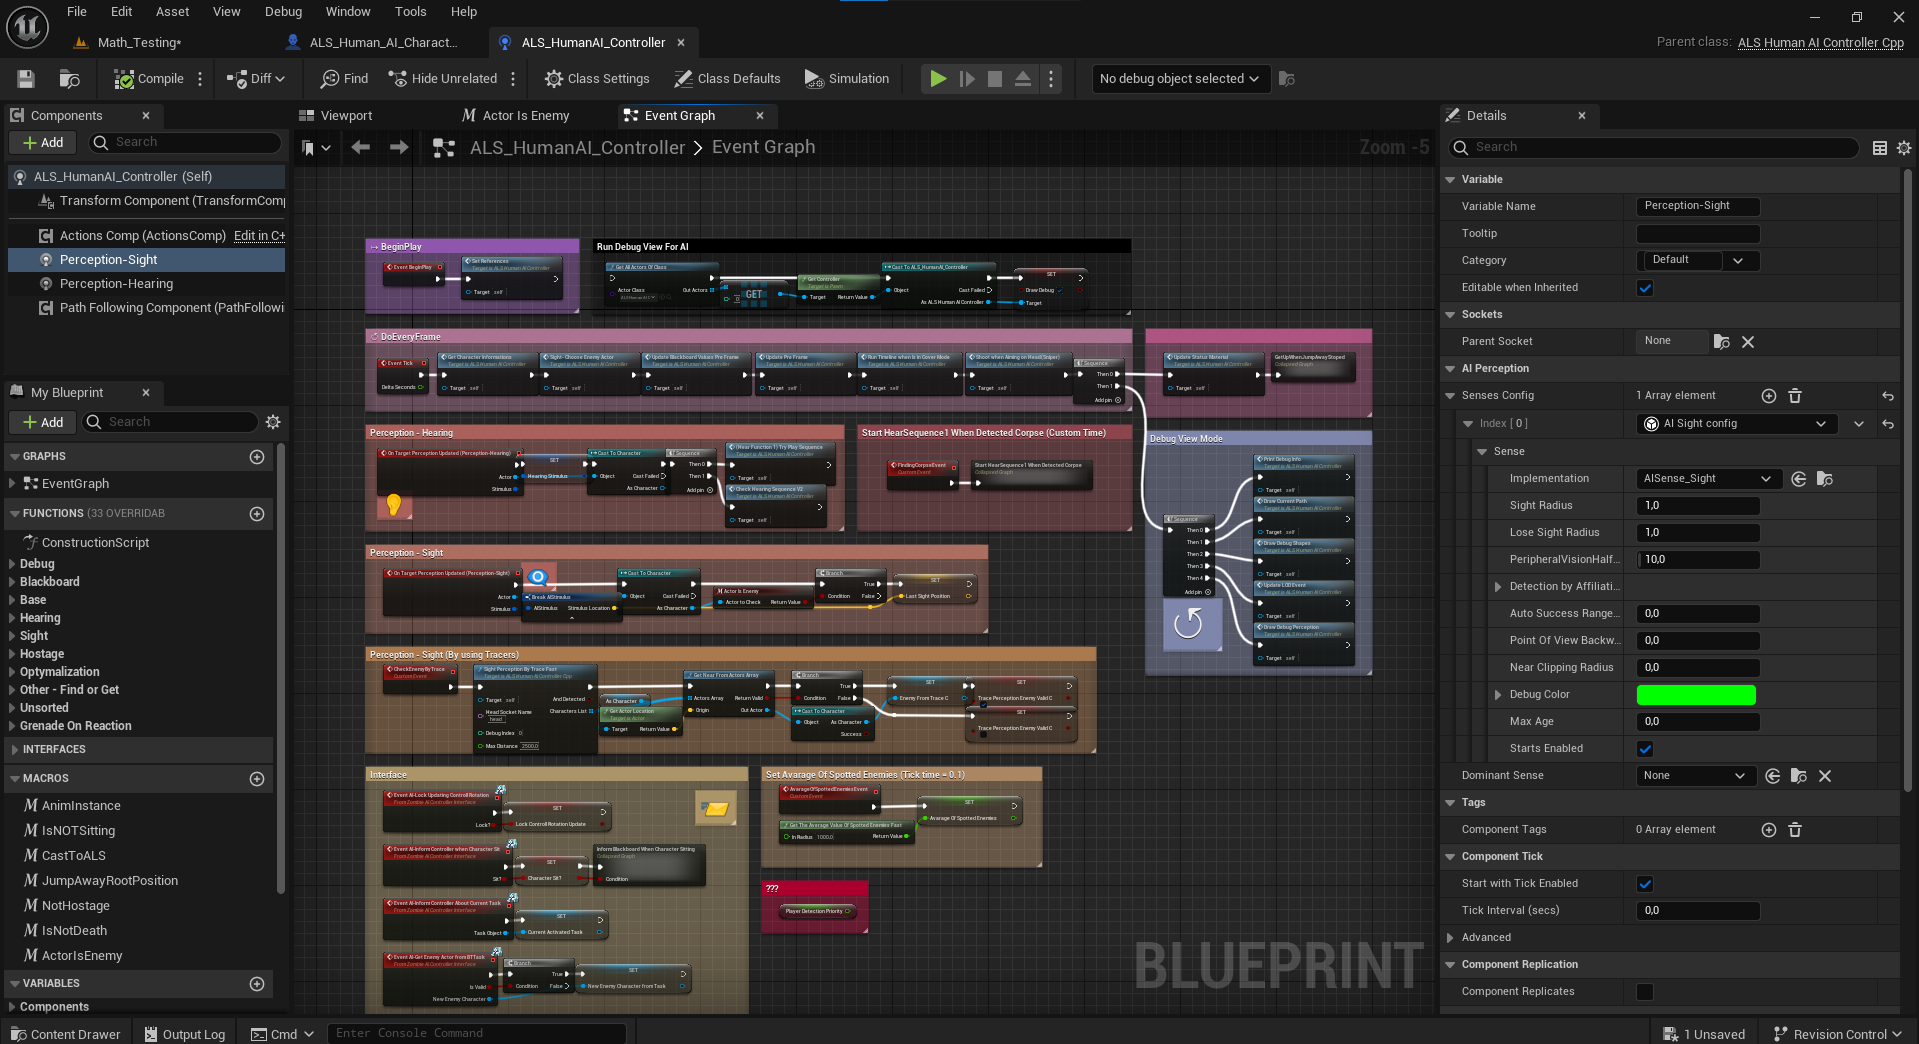Open the AI Sight config dropdown
The height and width of the screenshot is (1044, 1919).
pos(1737,424)
